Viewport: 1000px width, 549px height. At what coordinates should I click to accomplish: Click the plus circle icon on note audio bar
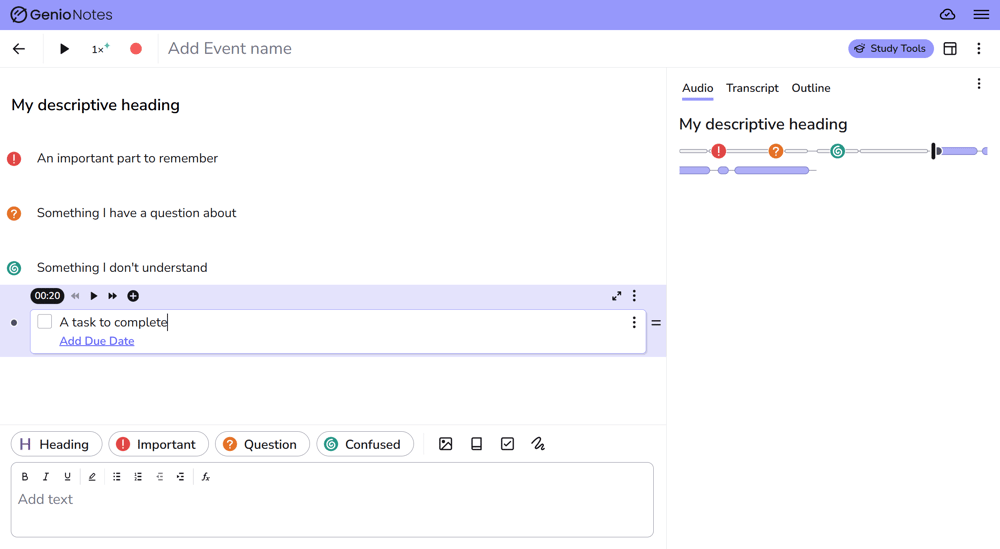(133, 296)
